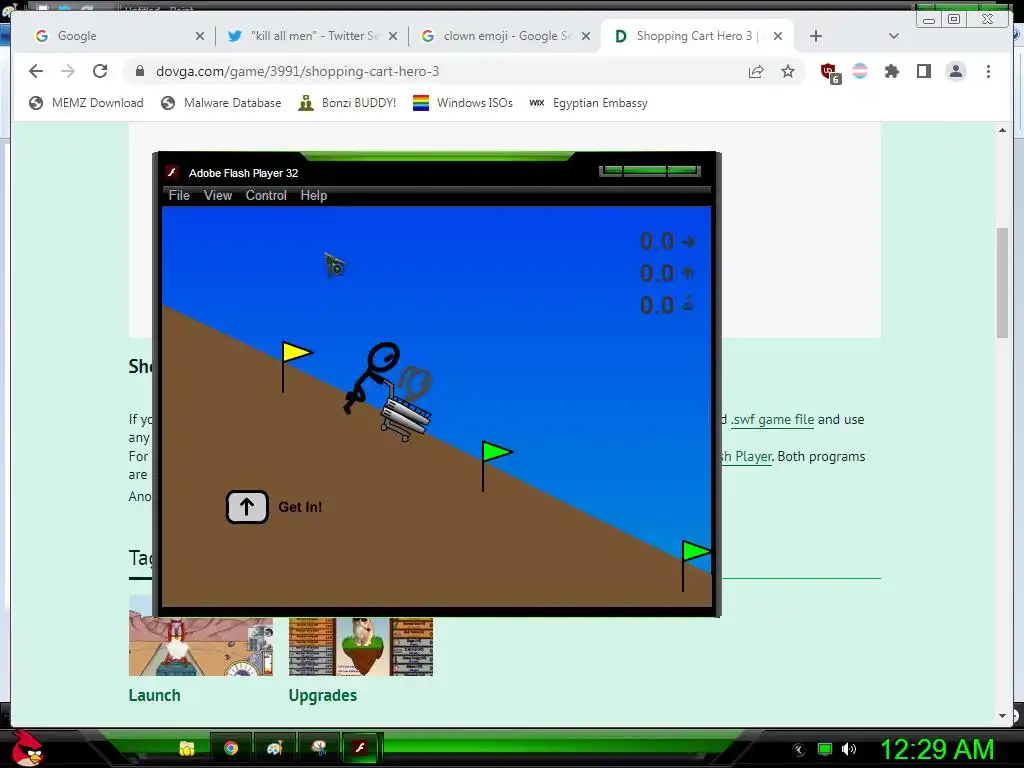Click the scrollbar down arrow

click(x=1002, y=716)
